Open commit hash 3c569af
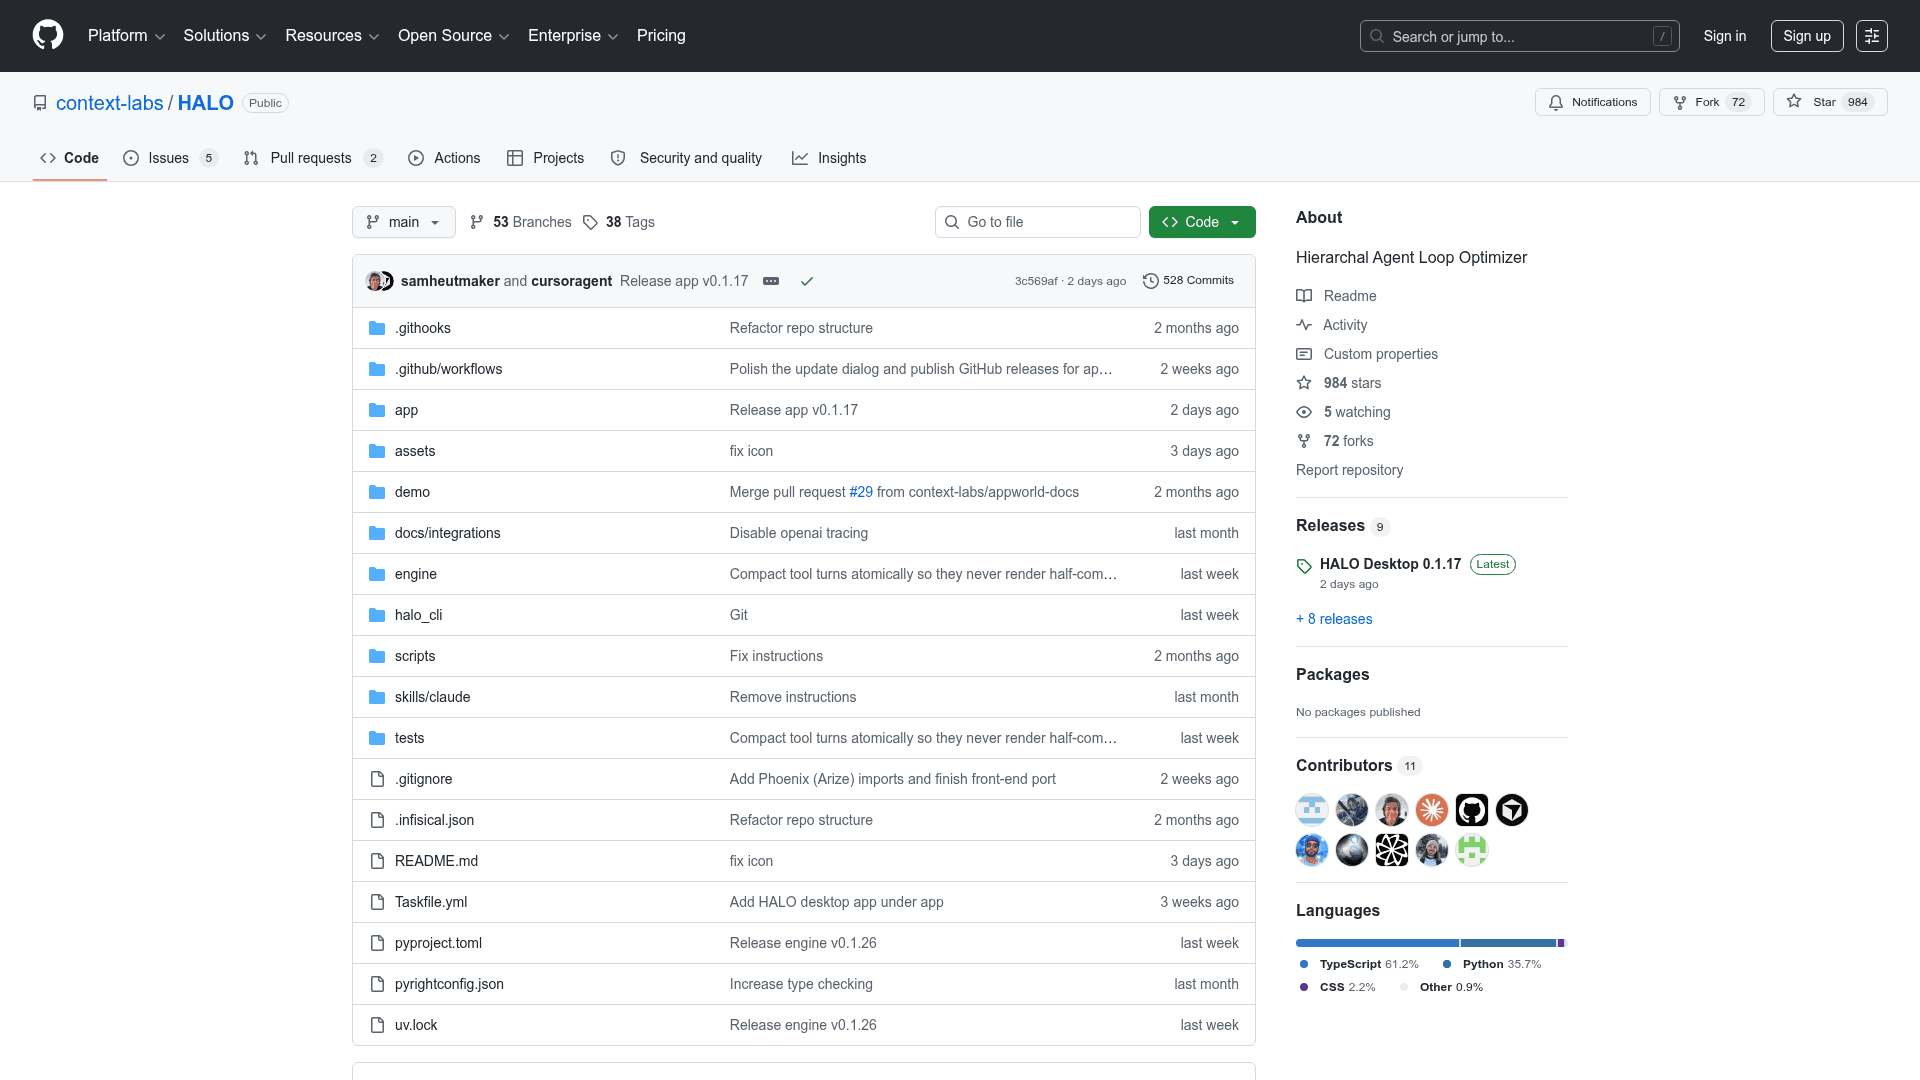The image size is (1920, 1080). (x=1036, y=281)
